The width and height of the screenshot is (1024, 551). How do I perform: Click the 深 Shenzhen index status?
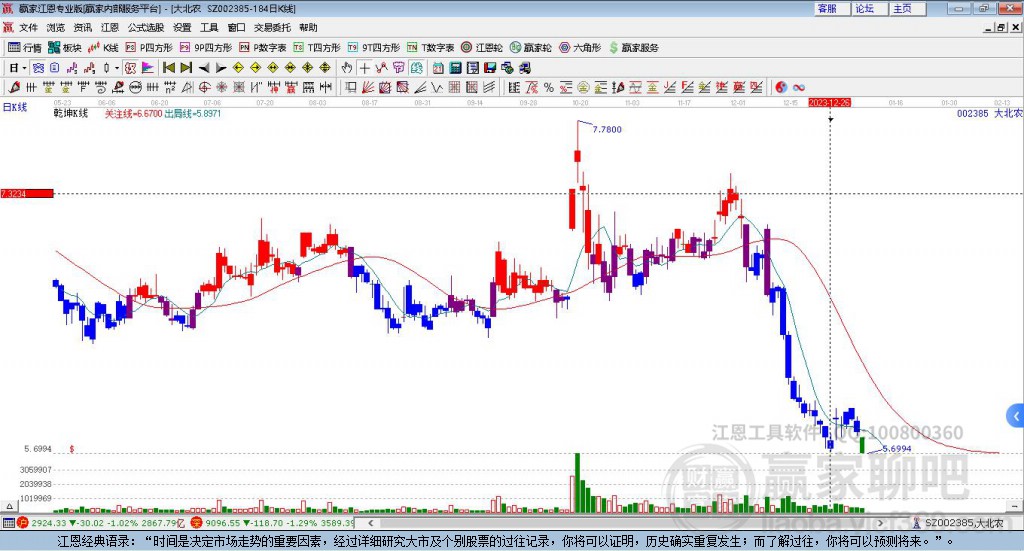pos(197,523)
